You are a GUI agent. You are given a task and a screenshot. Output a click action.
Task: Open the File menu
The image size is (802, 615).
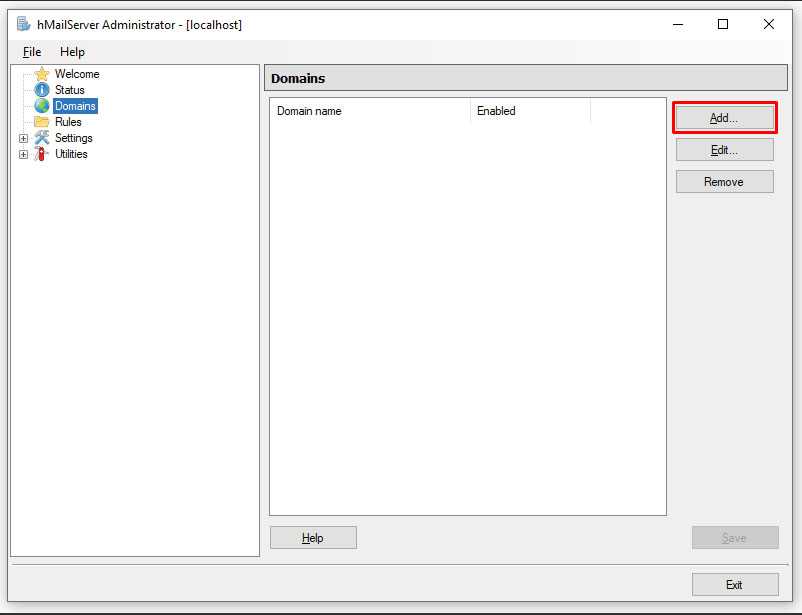pos(32,52)
